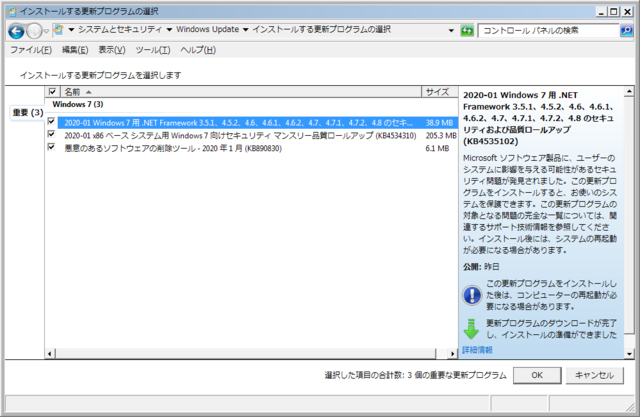Maximize the update selection window
The height and width of the screenshot is (417, 640).
click(613, 11)
